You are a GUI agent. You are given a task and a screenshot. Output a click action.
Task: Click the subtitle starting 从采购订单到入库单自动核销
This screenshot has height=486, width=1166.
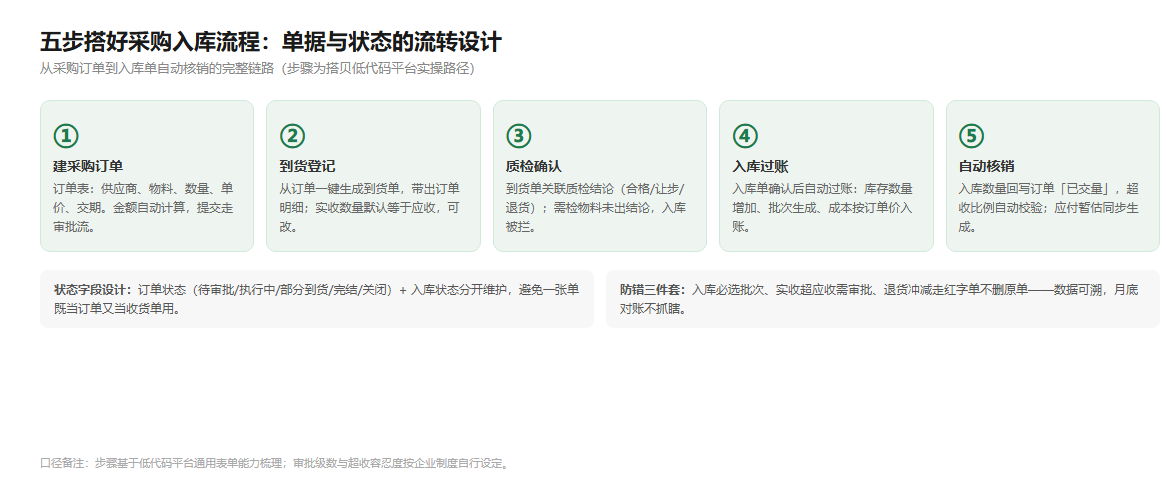[257, 69]
